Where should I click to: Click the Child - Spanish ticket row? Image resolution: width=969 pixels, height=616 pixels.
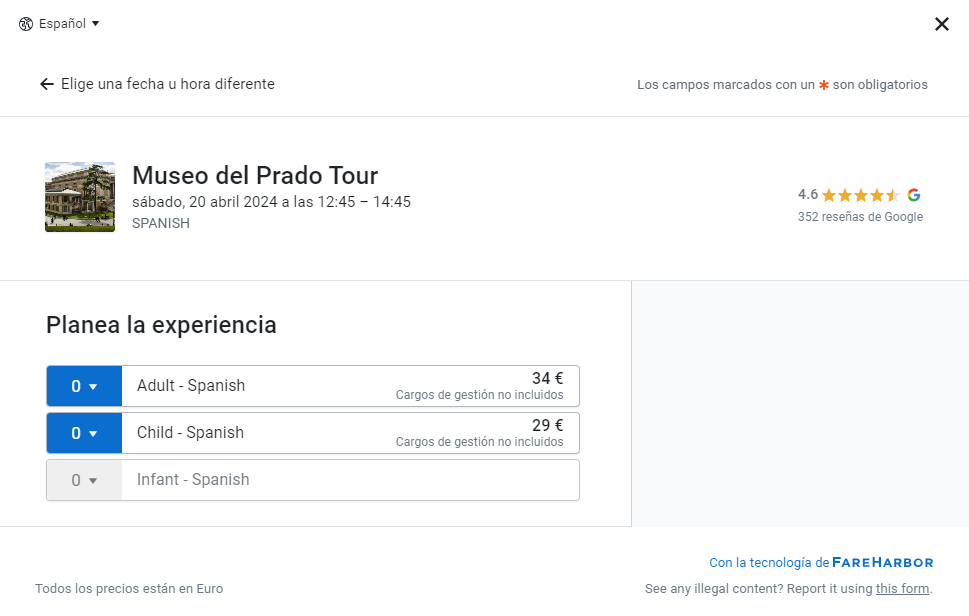point(350,433)
